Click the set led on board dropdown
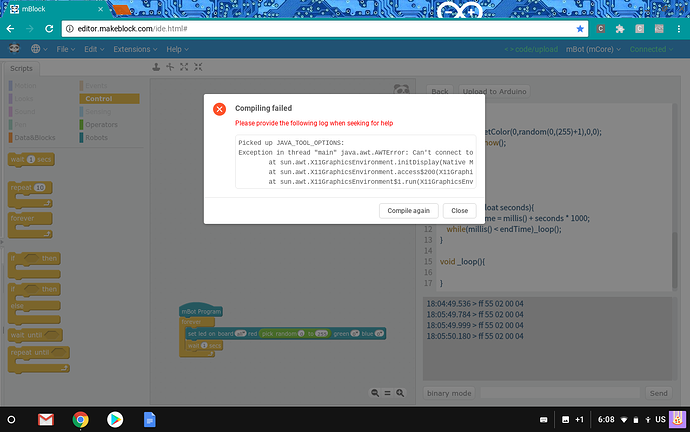The width and height of the screenshot is (690, 432). click(x=240, y=333)
